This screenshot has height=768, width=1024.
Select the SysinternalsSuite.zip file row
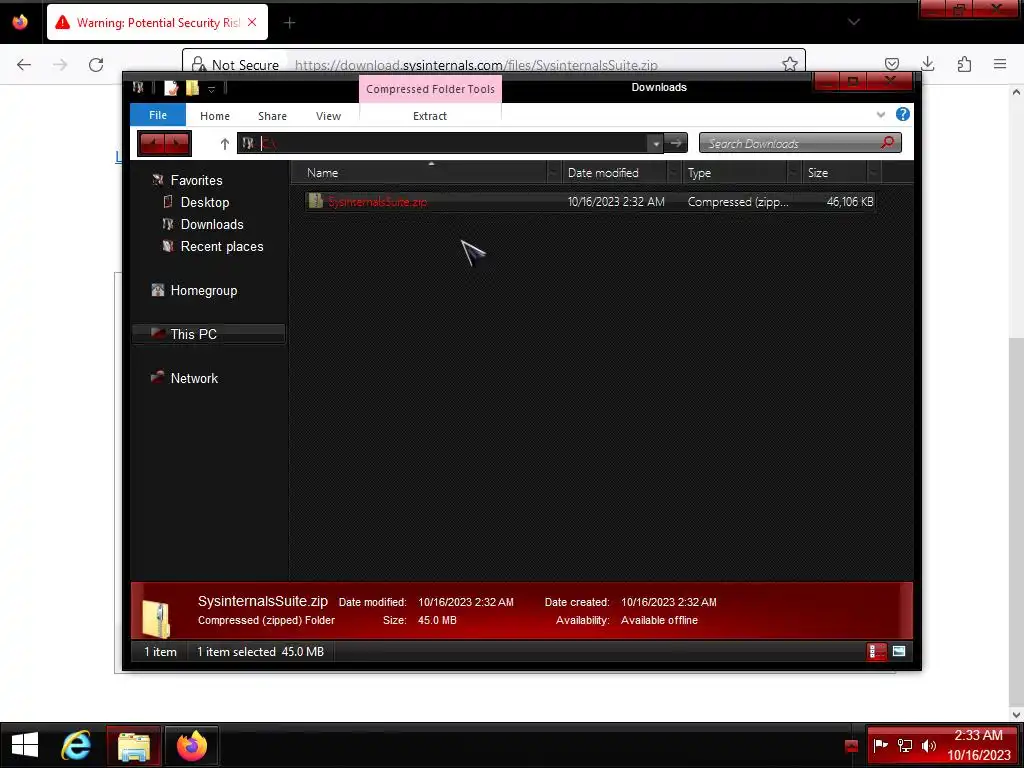pyautogui.click(x=590, y=202)
